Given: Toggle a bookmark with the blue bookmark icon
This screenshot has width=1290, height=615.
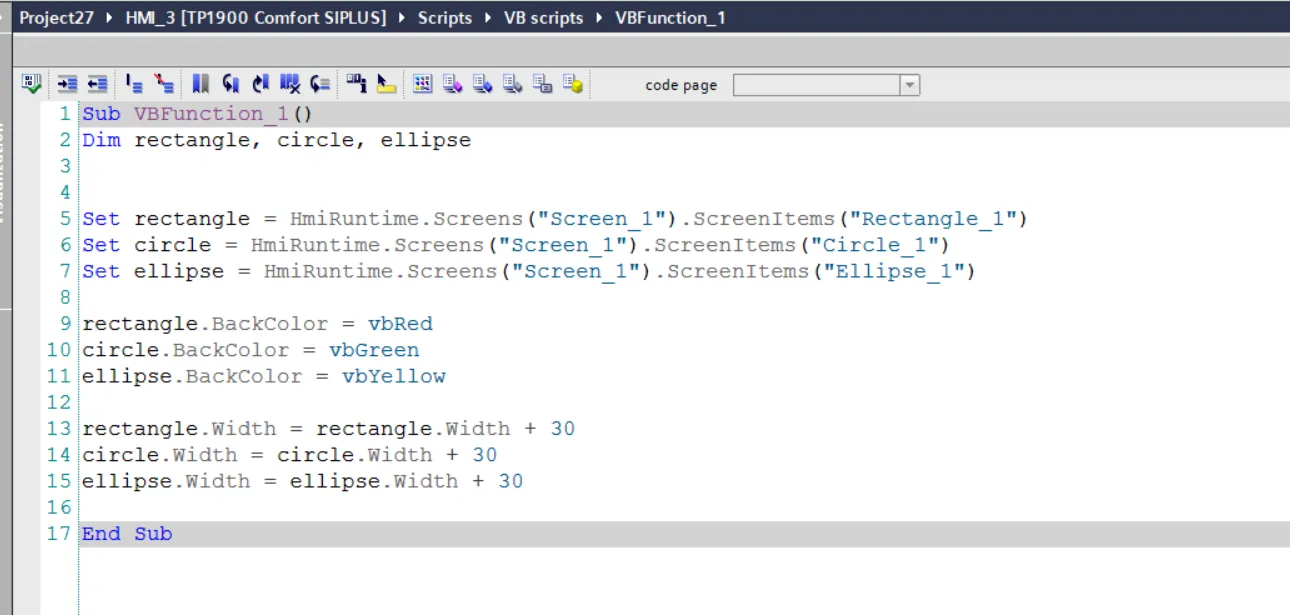Looking at the screenshot, I should (x=201, y=84).
